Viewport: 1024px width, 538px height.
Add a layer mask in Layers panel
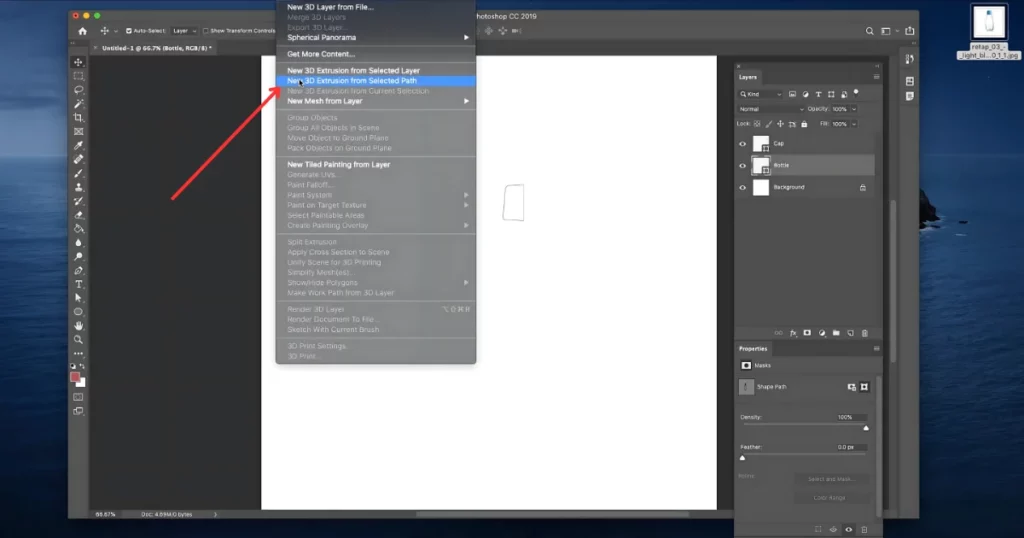[x=807, y=333]
